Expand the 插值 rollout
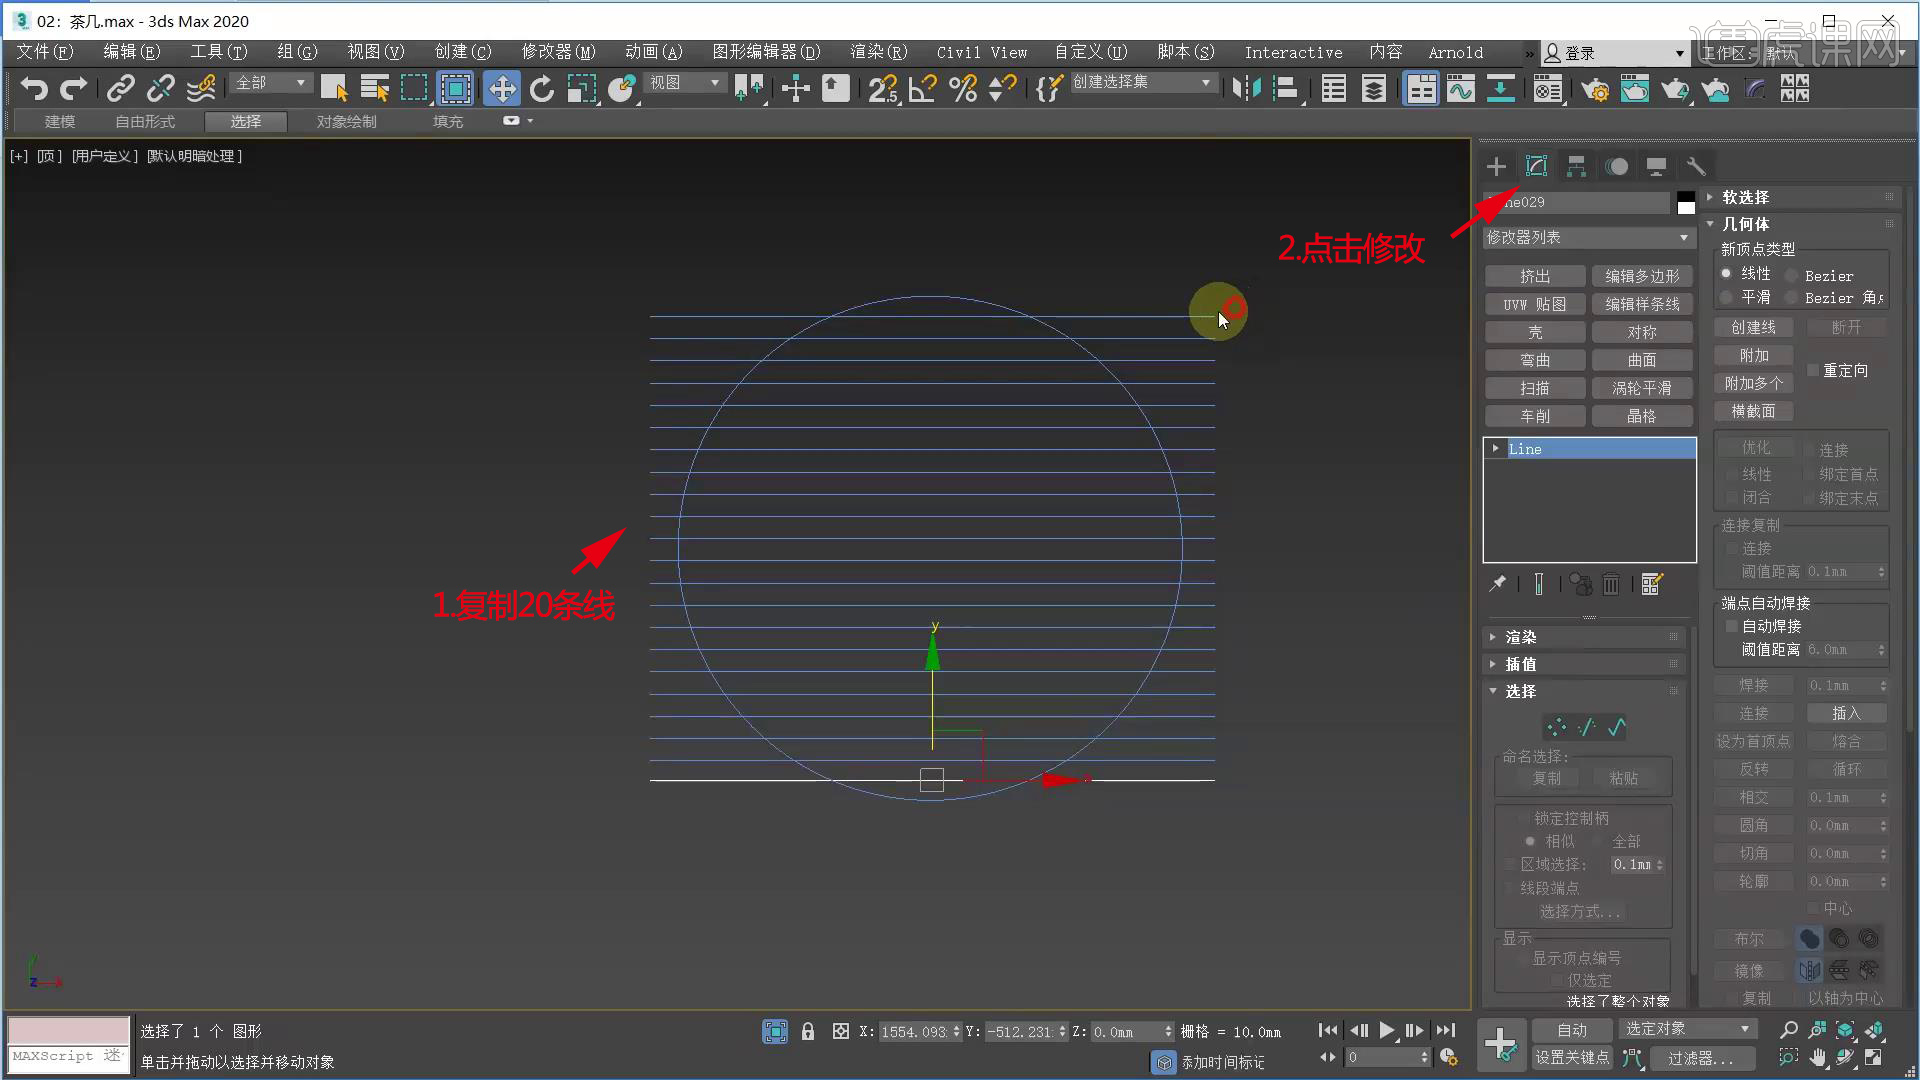This screenshot has height=1080, width=1920. click(x=1585, y=664)
